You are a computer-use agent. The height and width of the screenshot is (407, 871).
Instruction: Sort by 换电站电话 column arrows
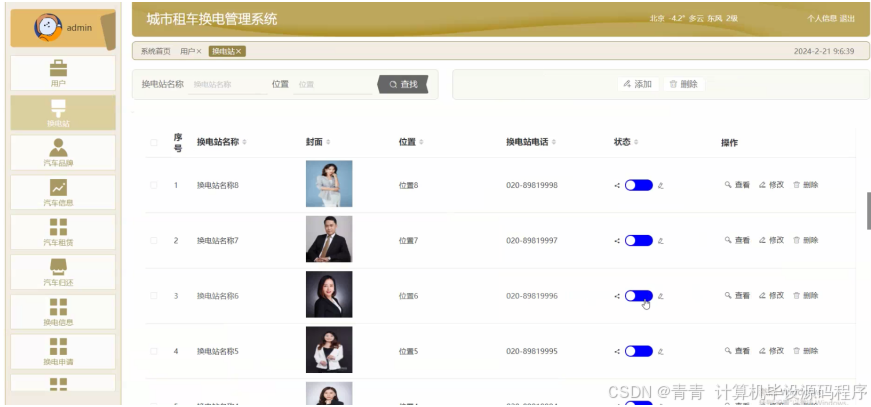(554, 143)
